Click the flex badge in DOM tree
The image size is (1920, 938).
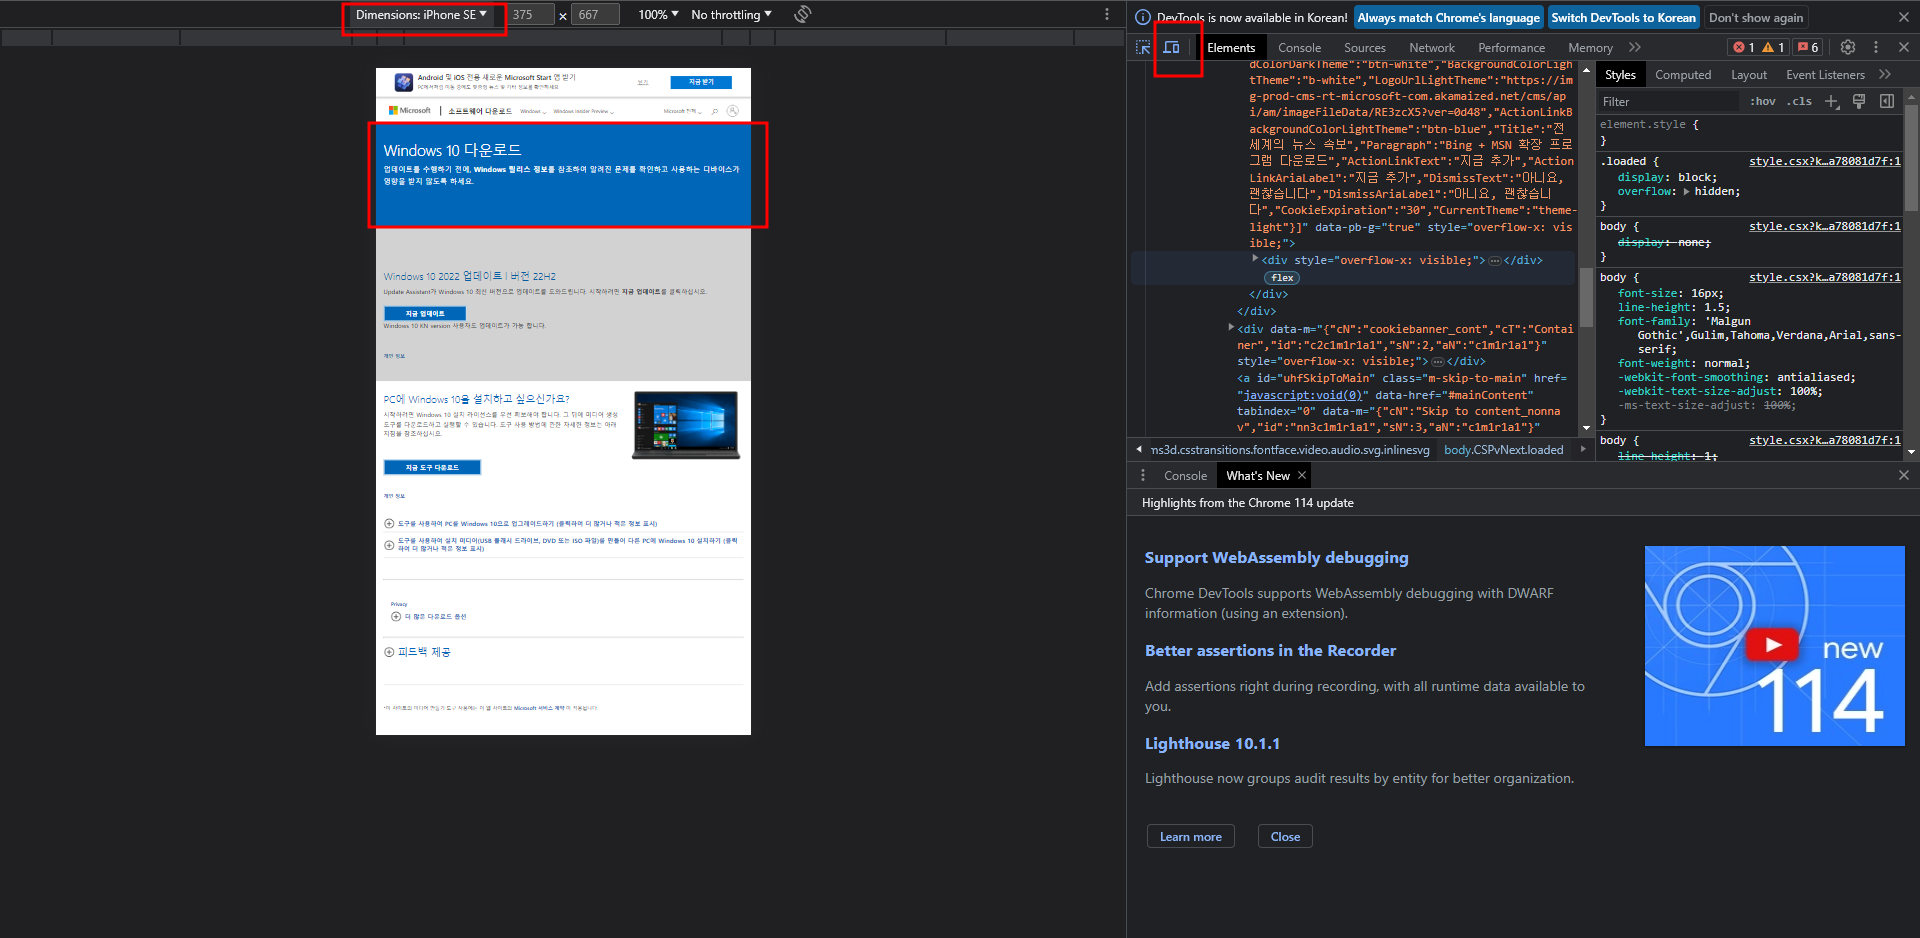pos(1282,277)
